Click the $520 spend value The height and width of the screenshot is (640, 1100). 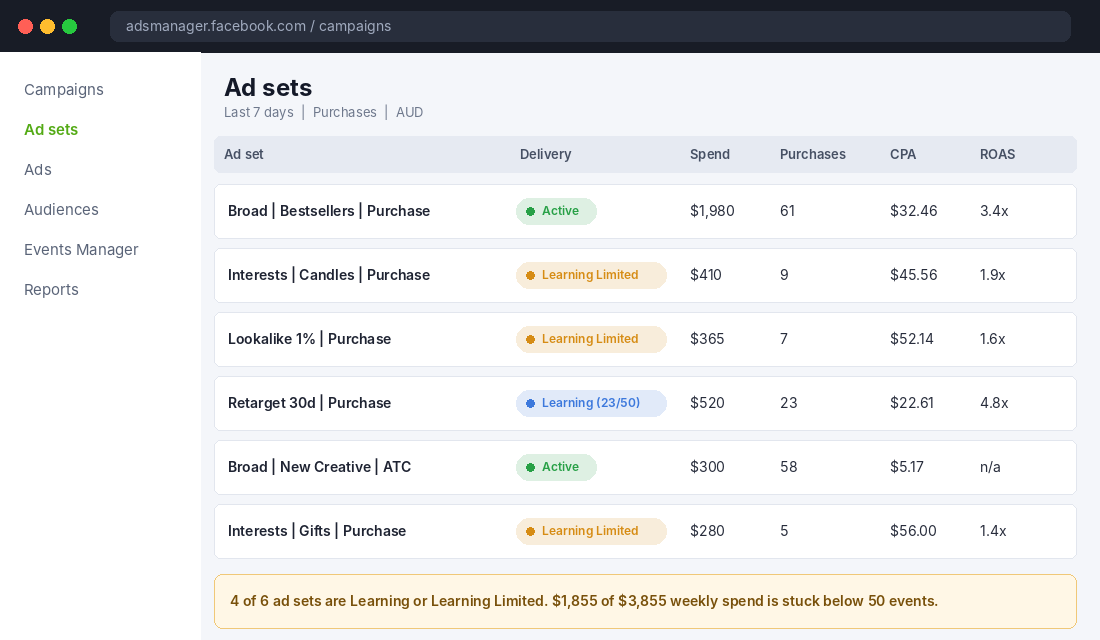707,403
